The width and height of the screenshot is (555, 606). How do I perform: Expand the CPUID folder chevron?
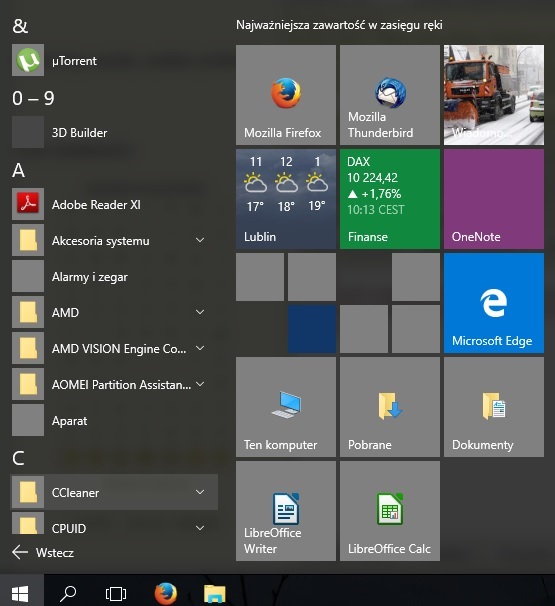point(200,528)
